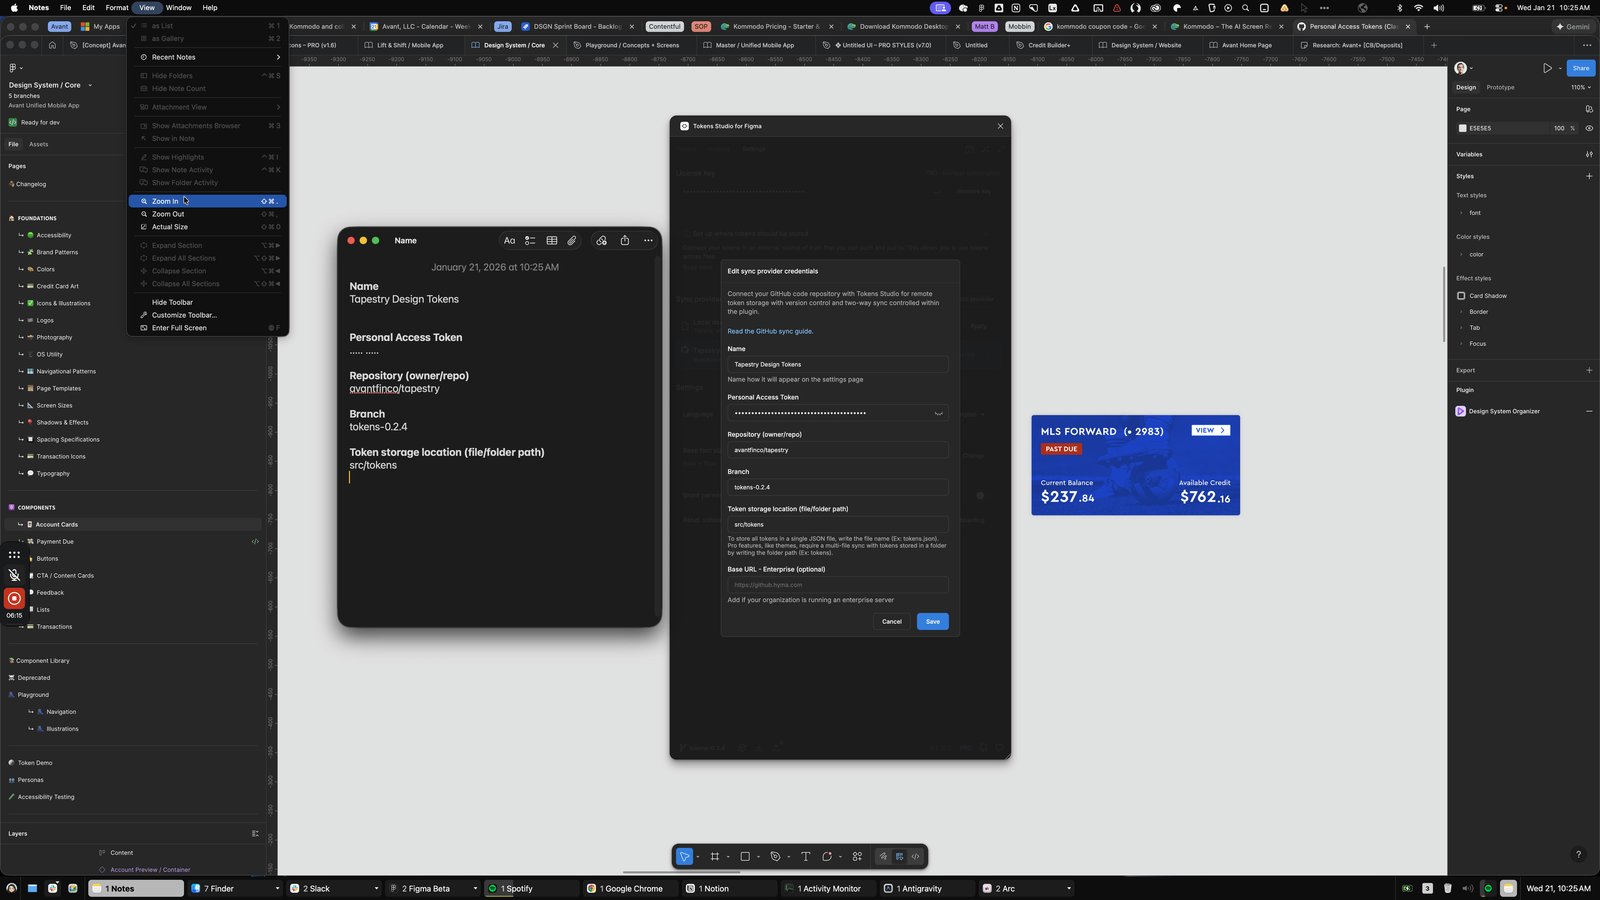Open Recent Notes submenu
This screenshot has height=900, width=1600.
tap(208, 57)
